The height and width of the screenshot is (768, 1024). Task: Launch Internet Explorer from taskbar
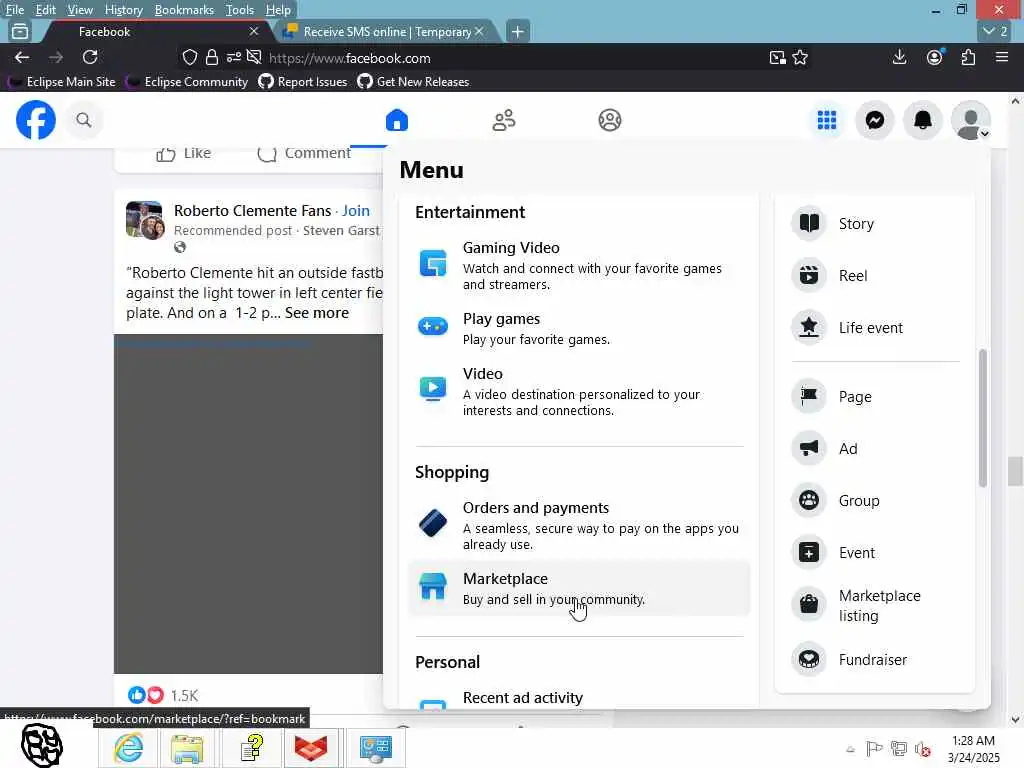(128, 748)
